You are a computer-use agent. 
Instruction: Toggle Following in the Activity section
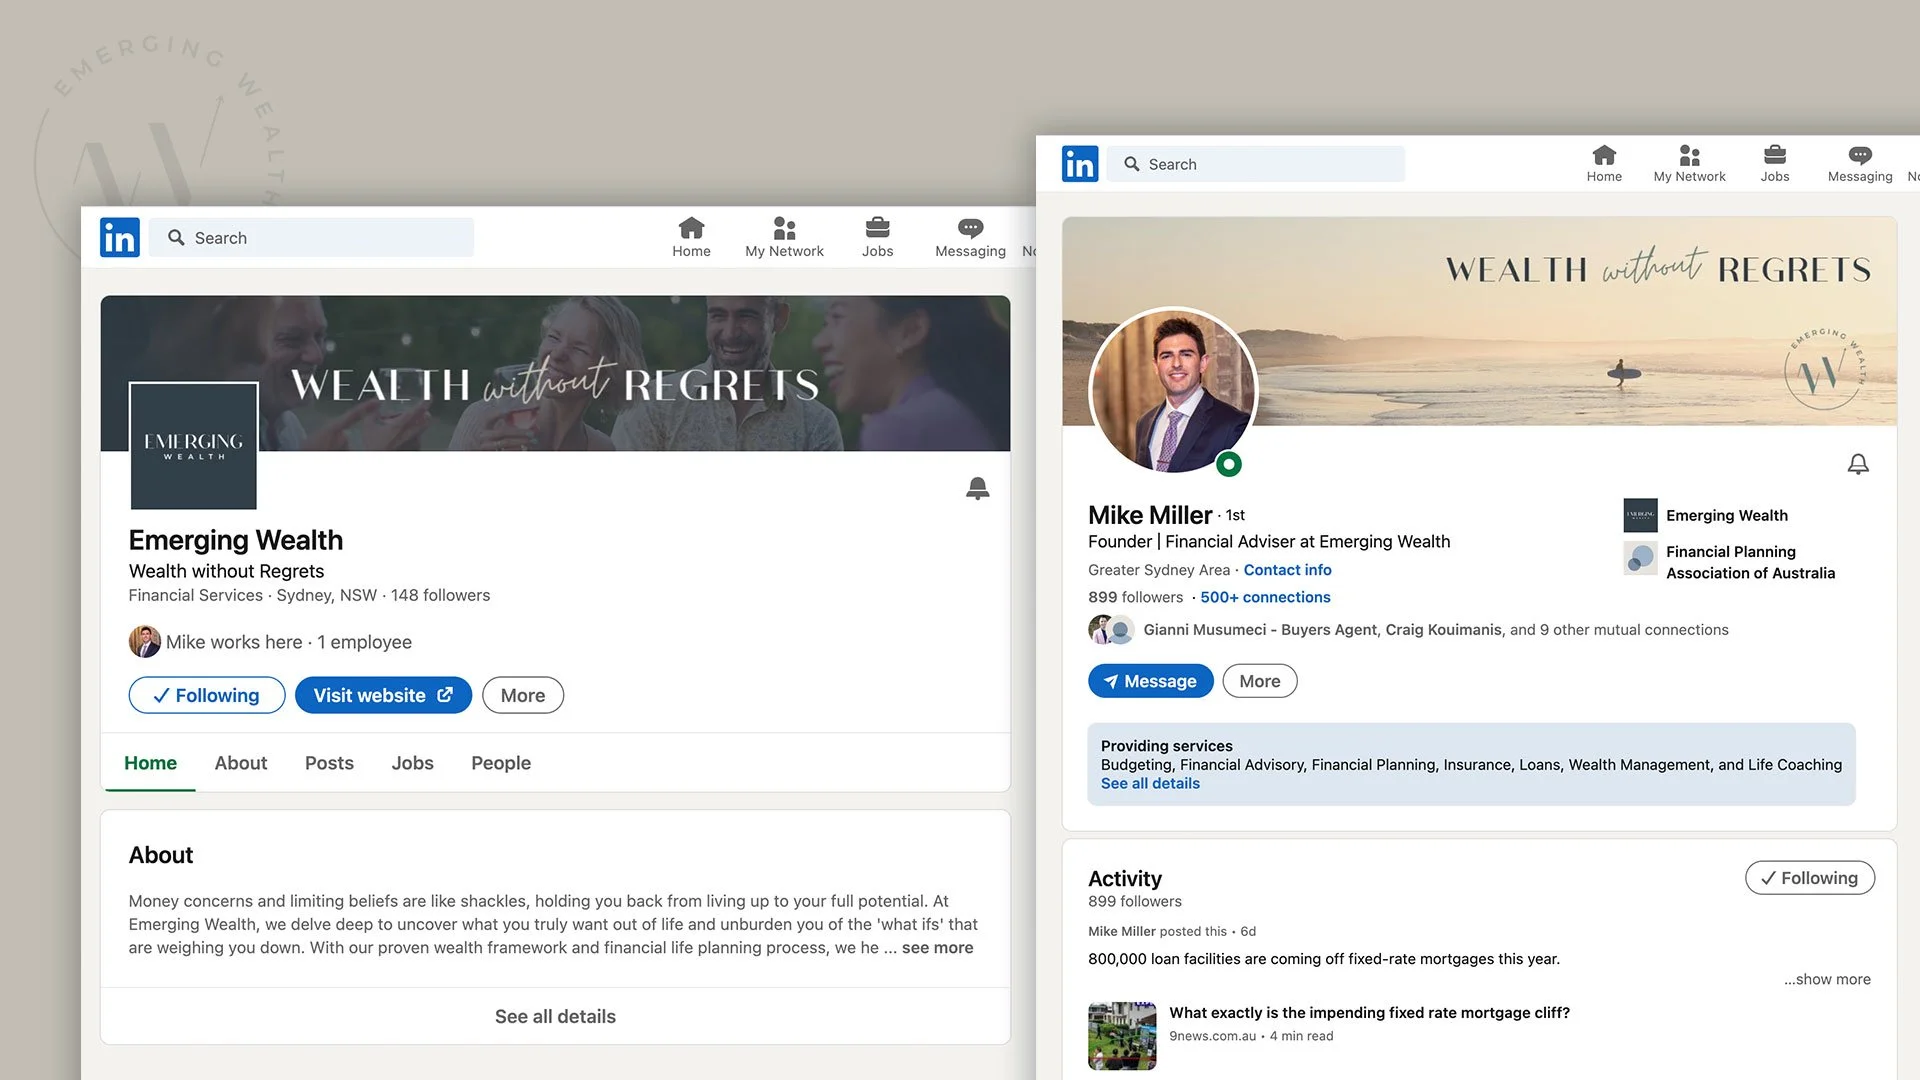(x=1809, y=878)
